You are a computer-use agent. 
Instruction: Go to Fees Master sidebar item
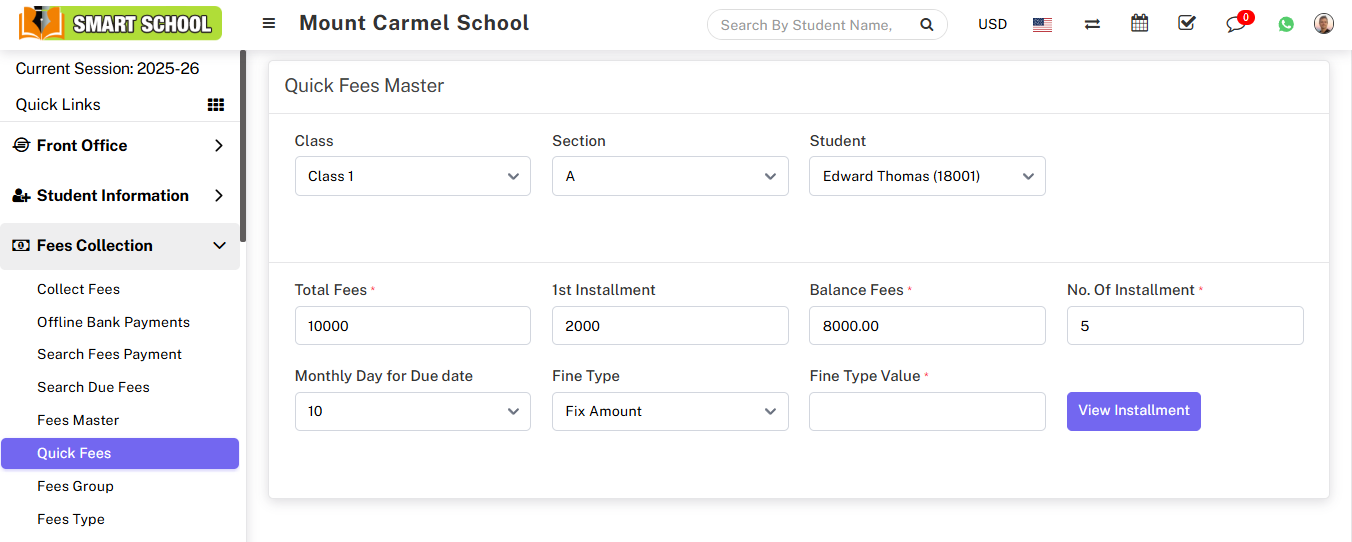coord(78,420)
